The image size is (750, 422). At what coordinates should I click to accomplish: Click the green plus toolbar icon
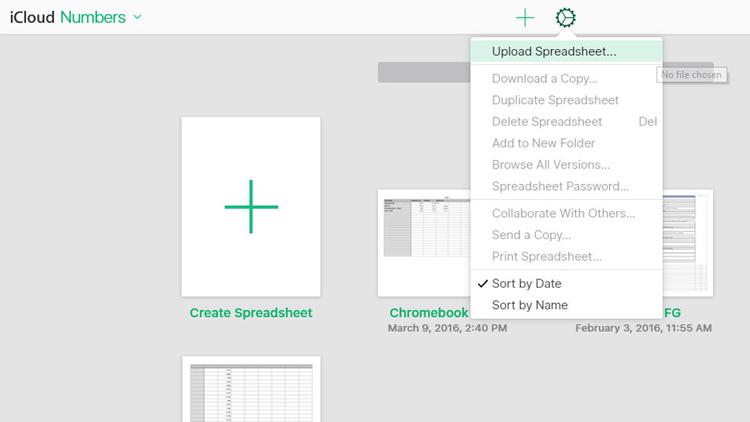tap(525, 17)
